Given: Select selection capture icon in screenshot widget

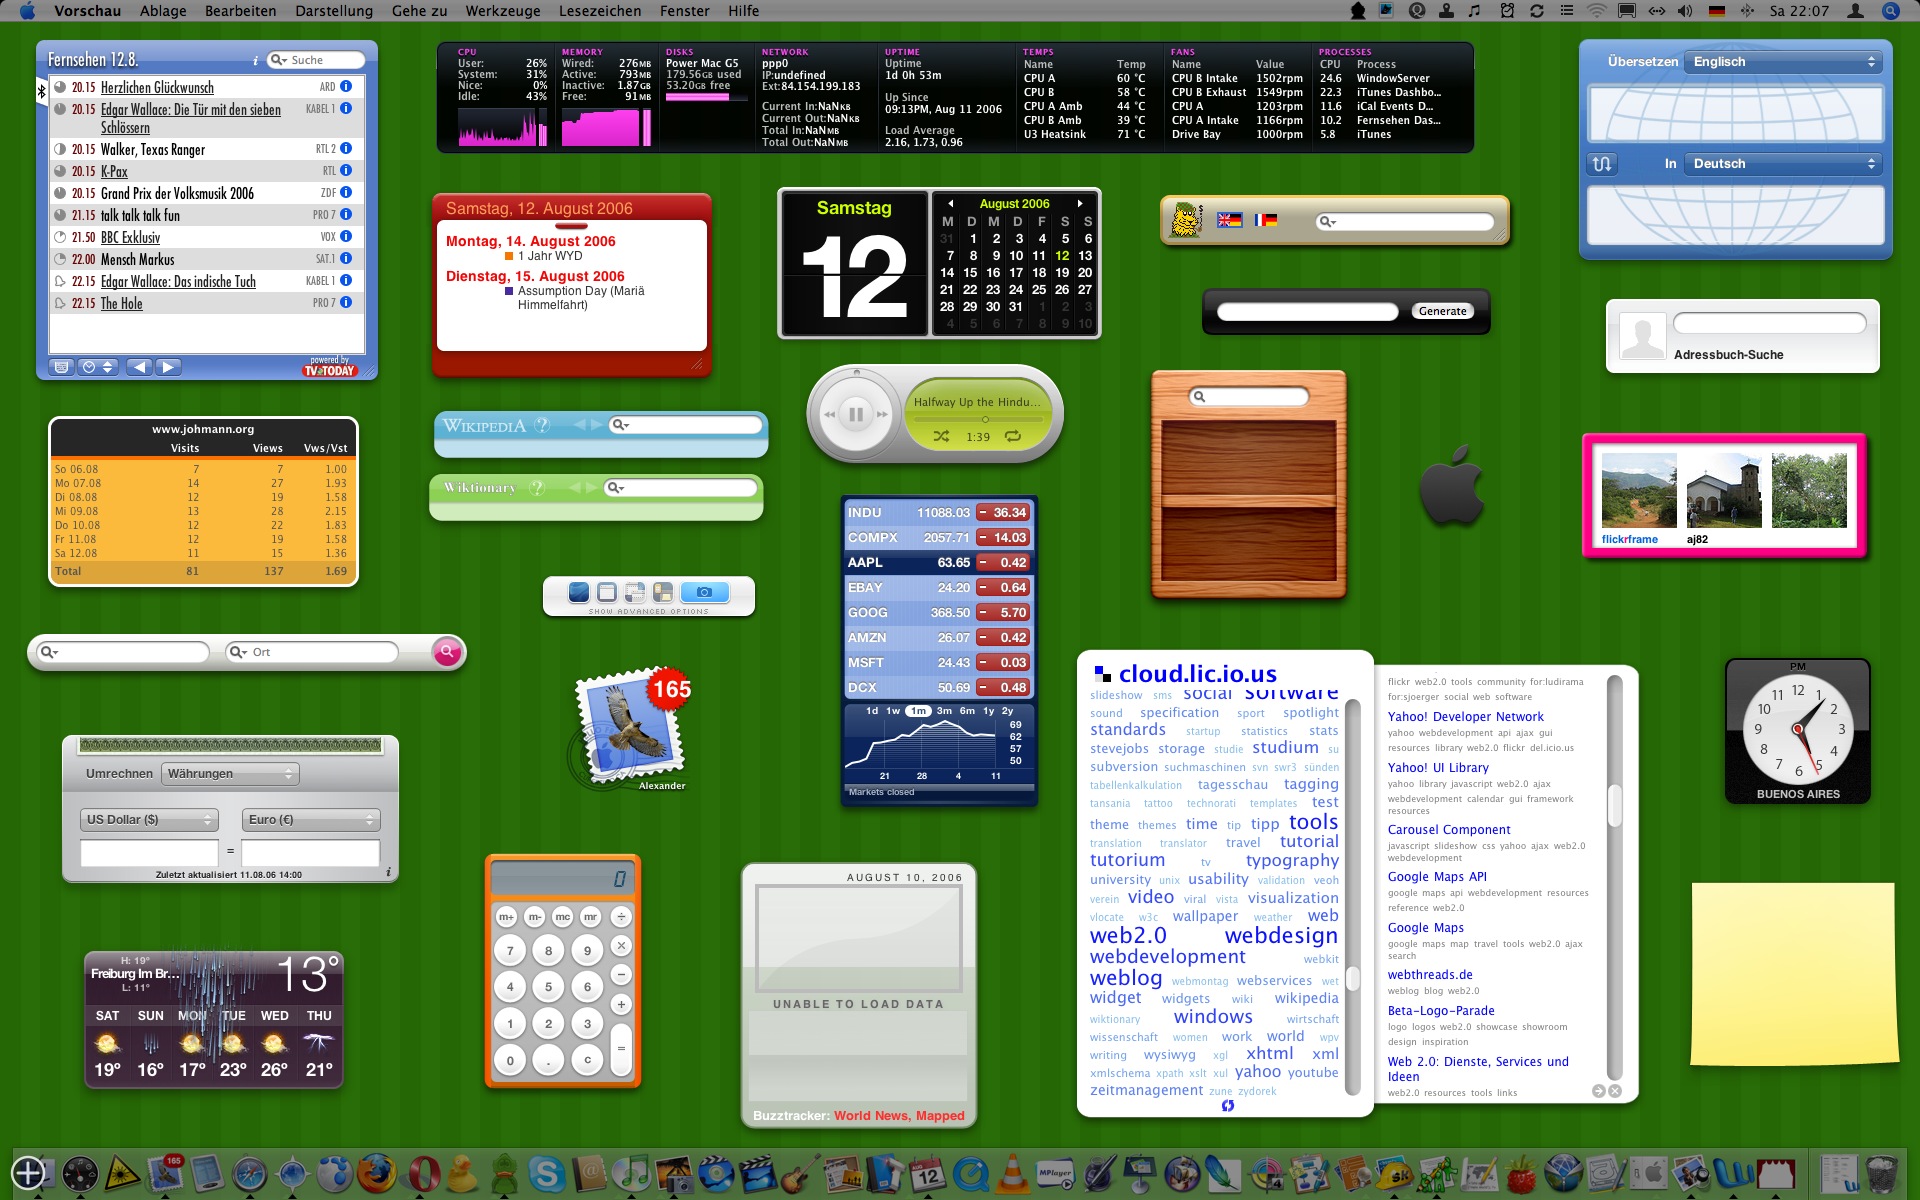Looking at the screenshot, I should [635, 592].
